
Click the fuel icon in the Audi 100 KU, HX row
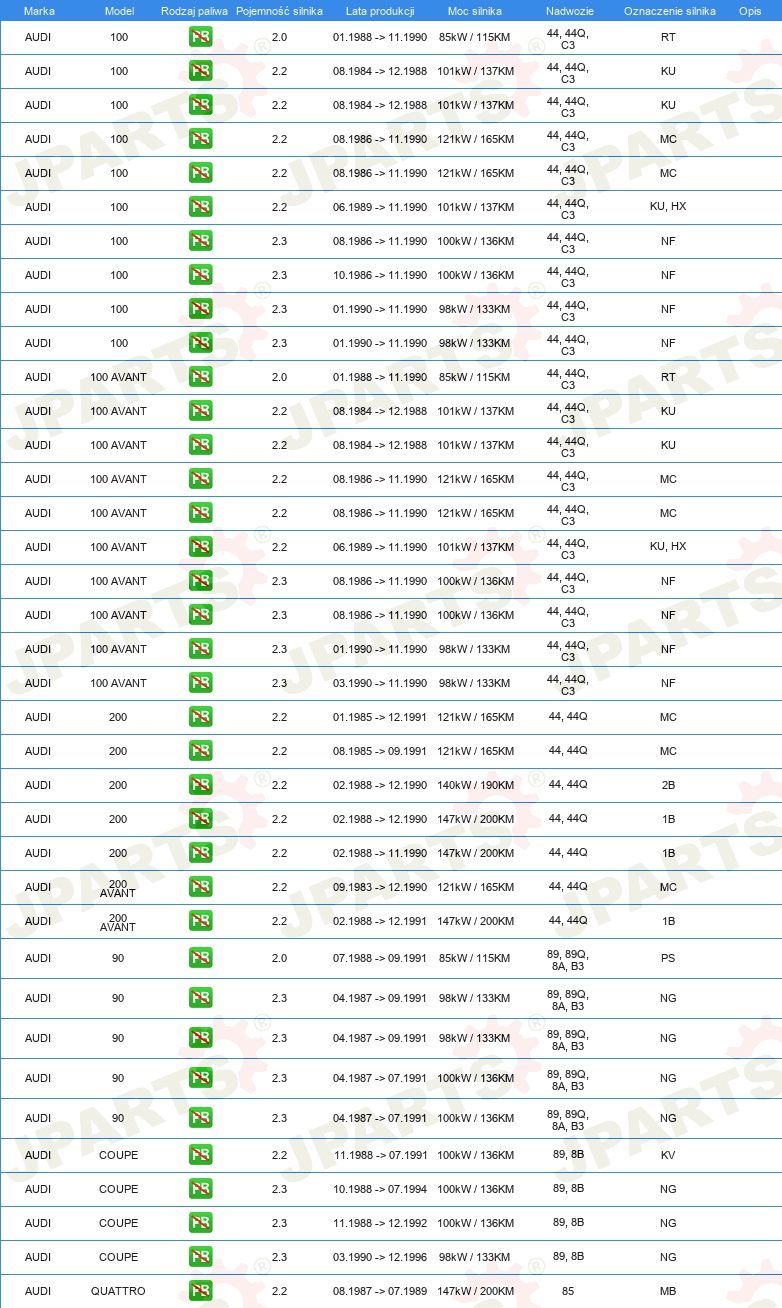[x=200, y=207]
